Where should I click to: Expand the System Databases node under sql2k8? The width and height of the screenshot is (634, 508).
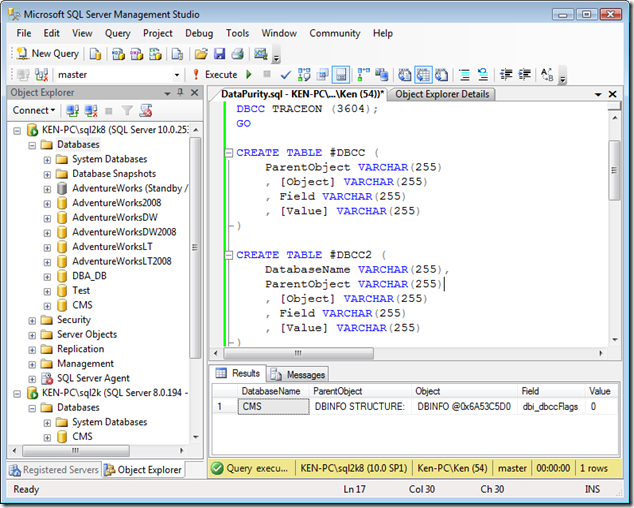point(47,160)
